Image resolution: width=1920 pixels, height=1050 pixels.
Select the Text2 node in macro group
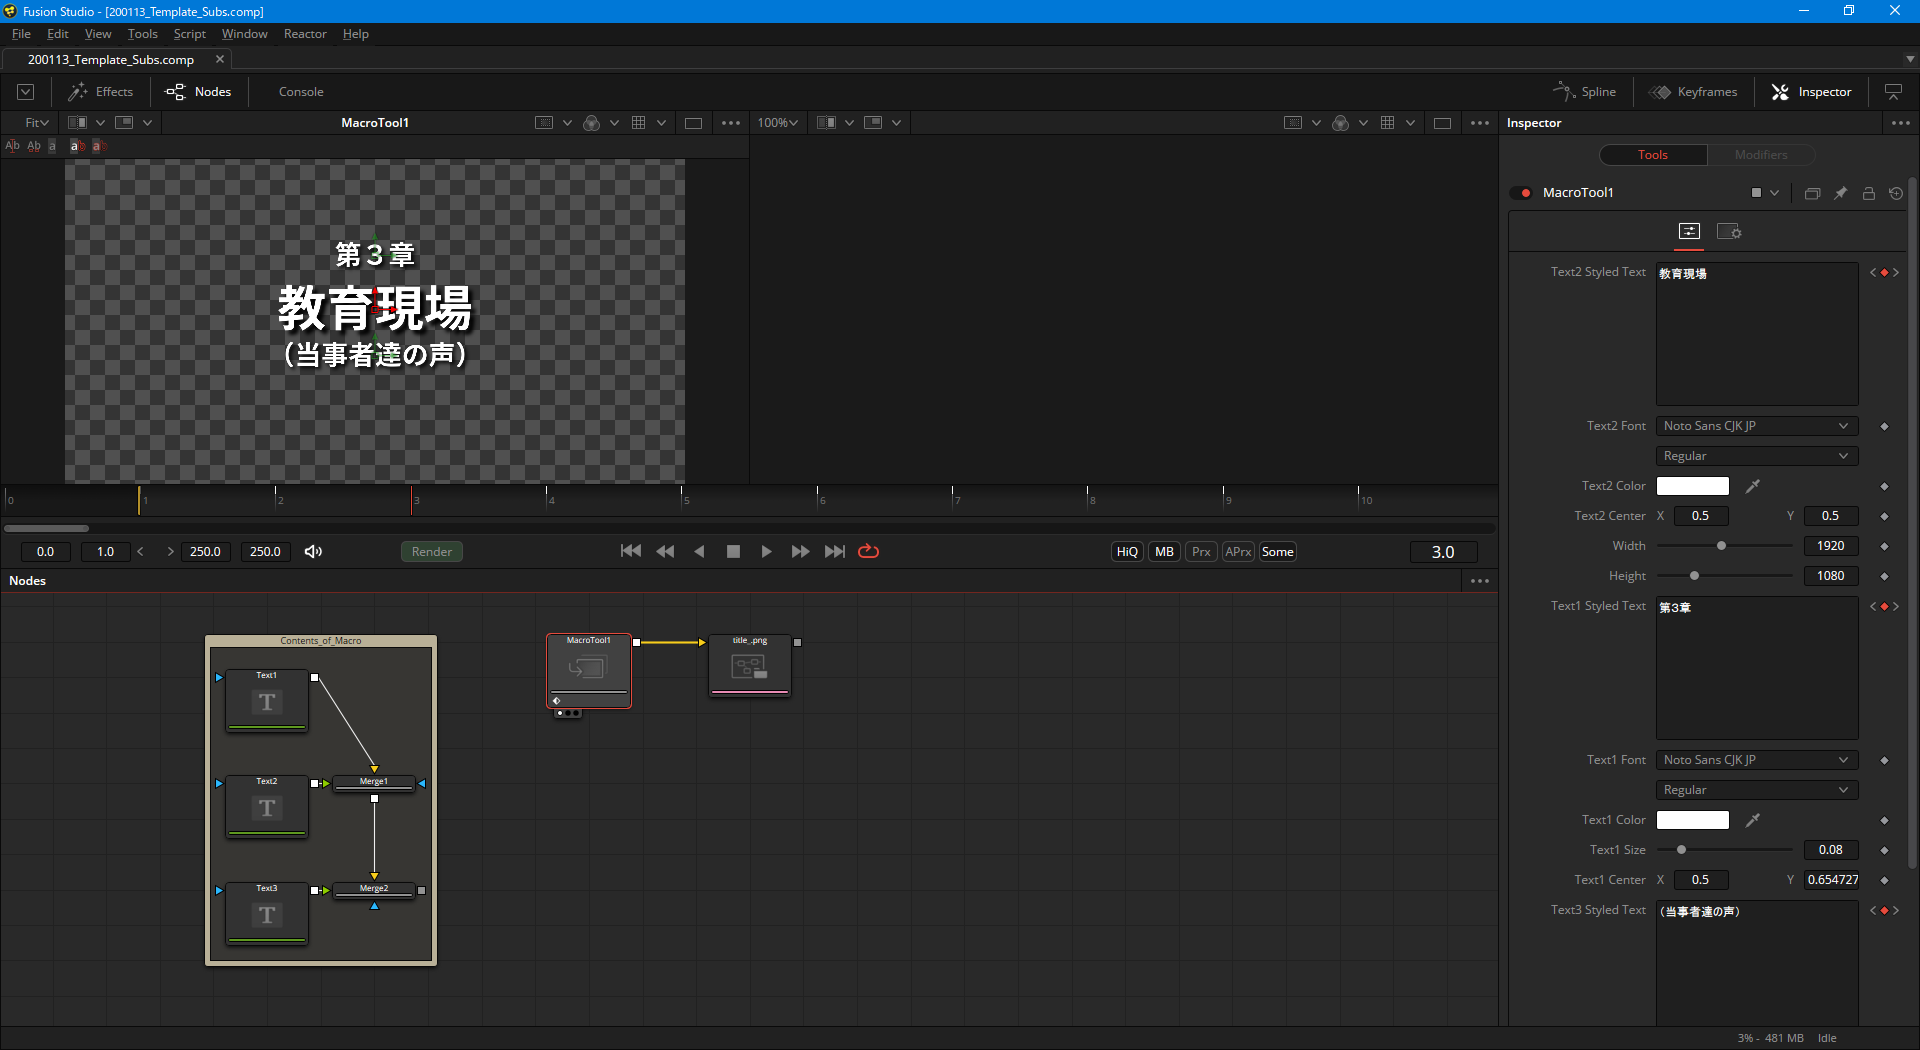pos(266,807)
